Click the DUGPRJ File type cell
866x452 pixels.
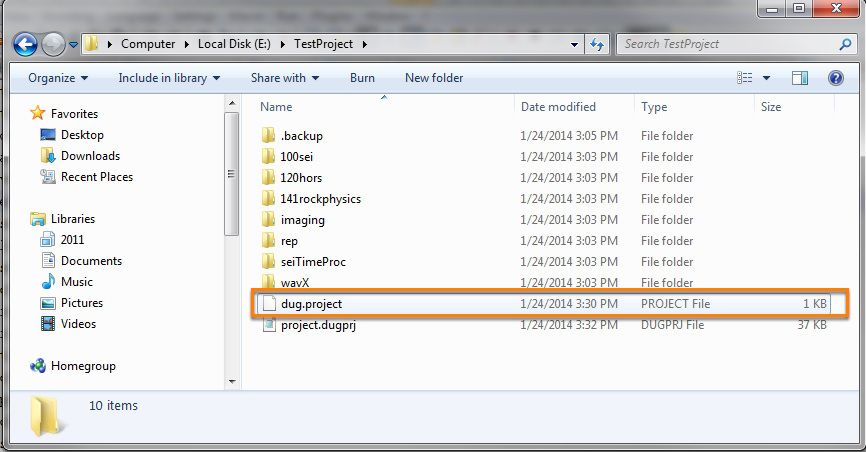pos(672,325)
